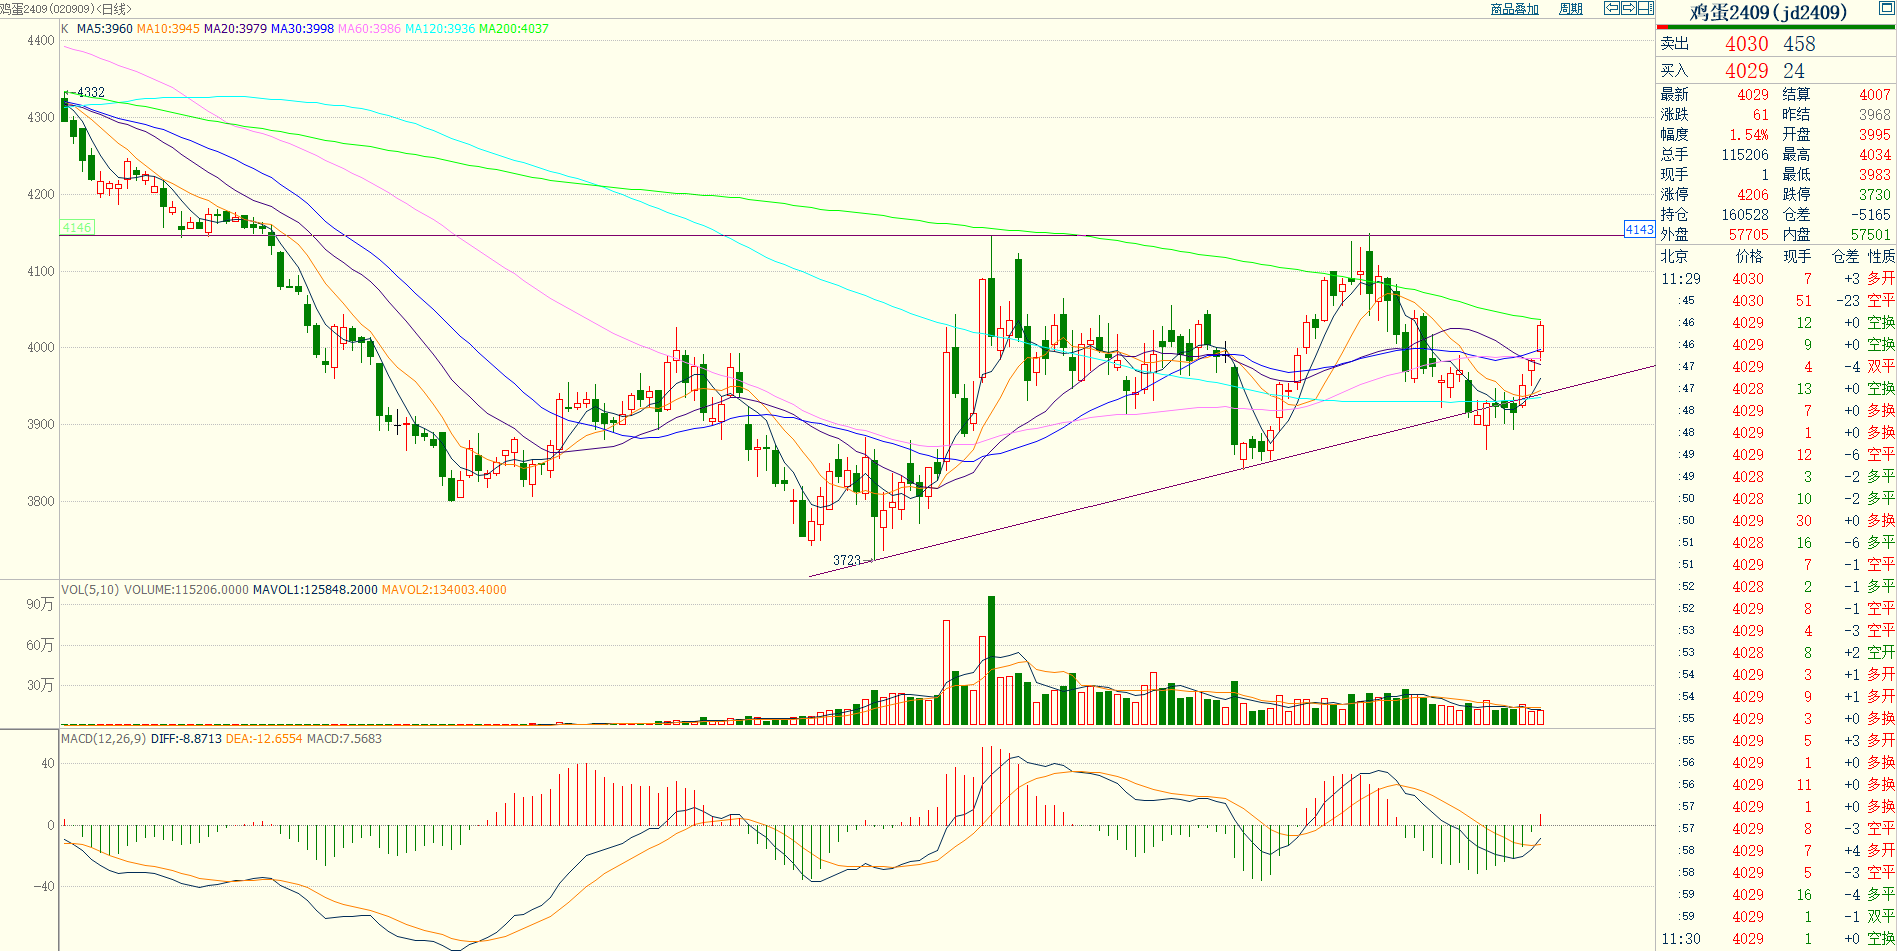Click the 内盘 value 57501
This screenshot has height=951, width=1897.
[1871, 235]
